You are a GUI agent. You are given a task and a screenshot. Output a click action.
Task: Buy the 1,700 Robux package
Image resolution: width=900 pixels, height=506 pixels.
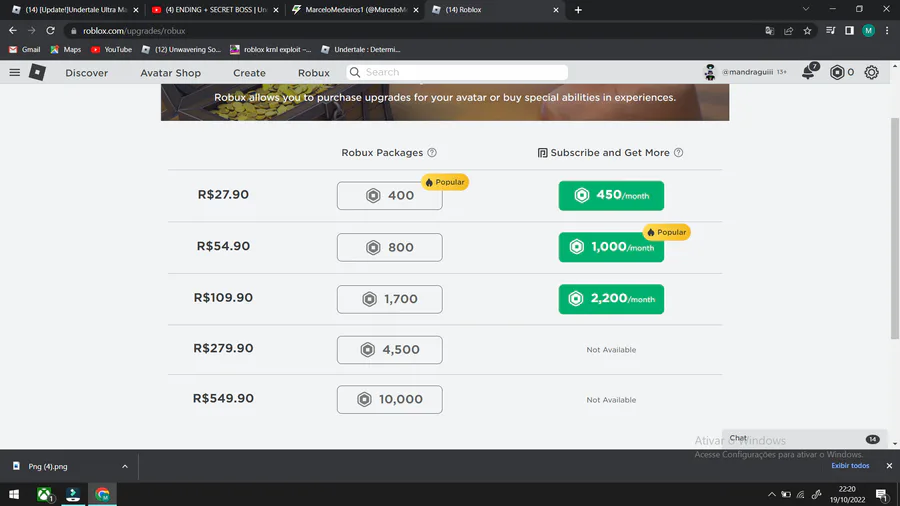tap(390, 299)
